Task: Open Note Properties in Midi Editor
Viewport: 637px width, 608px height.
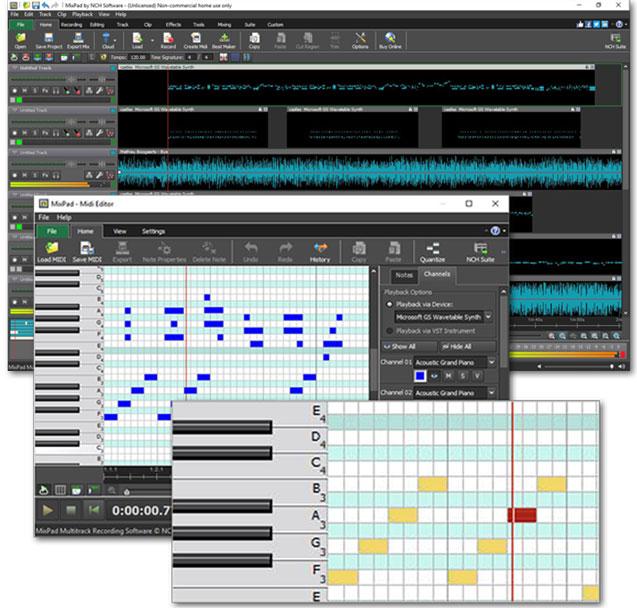Action: pyautogui.click(x=164, y=252)
